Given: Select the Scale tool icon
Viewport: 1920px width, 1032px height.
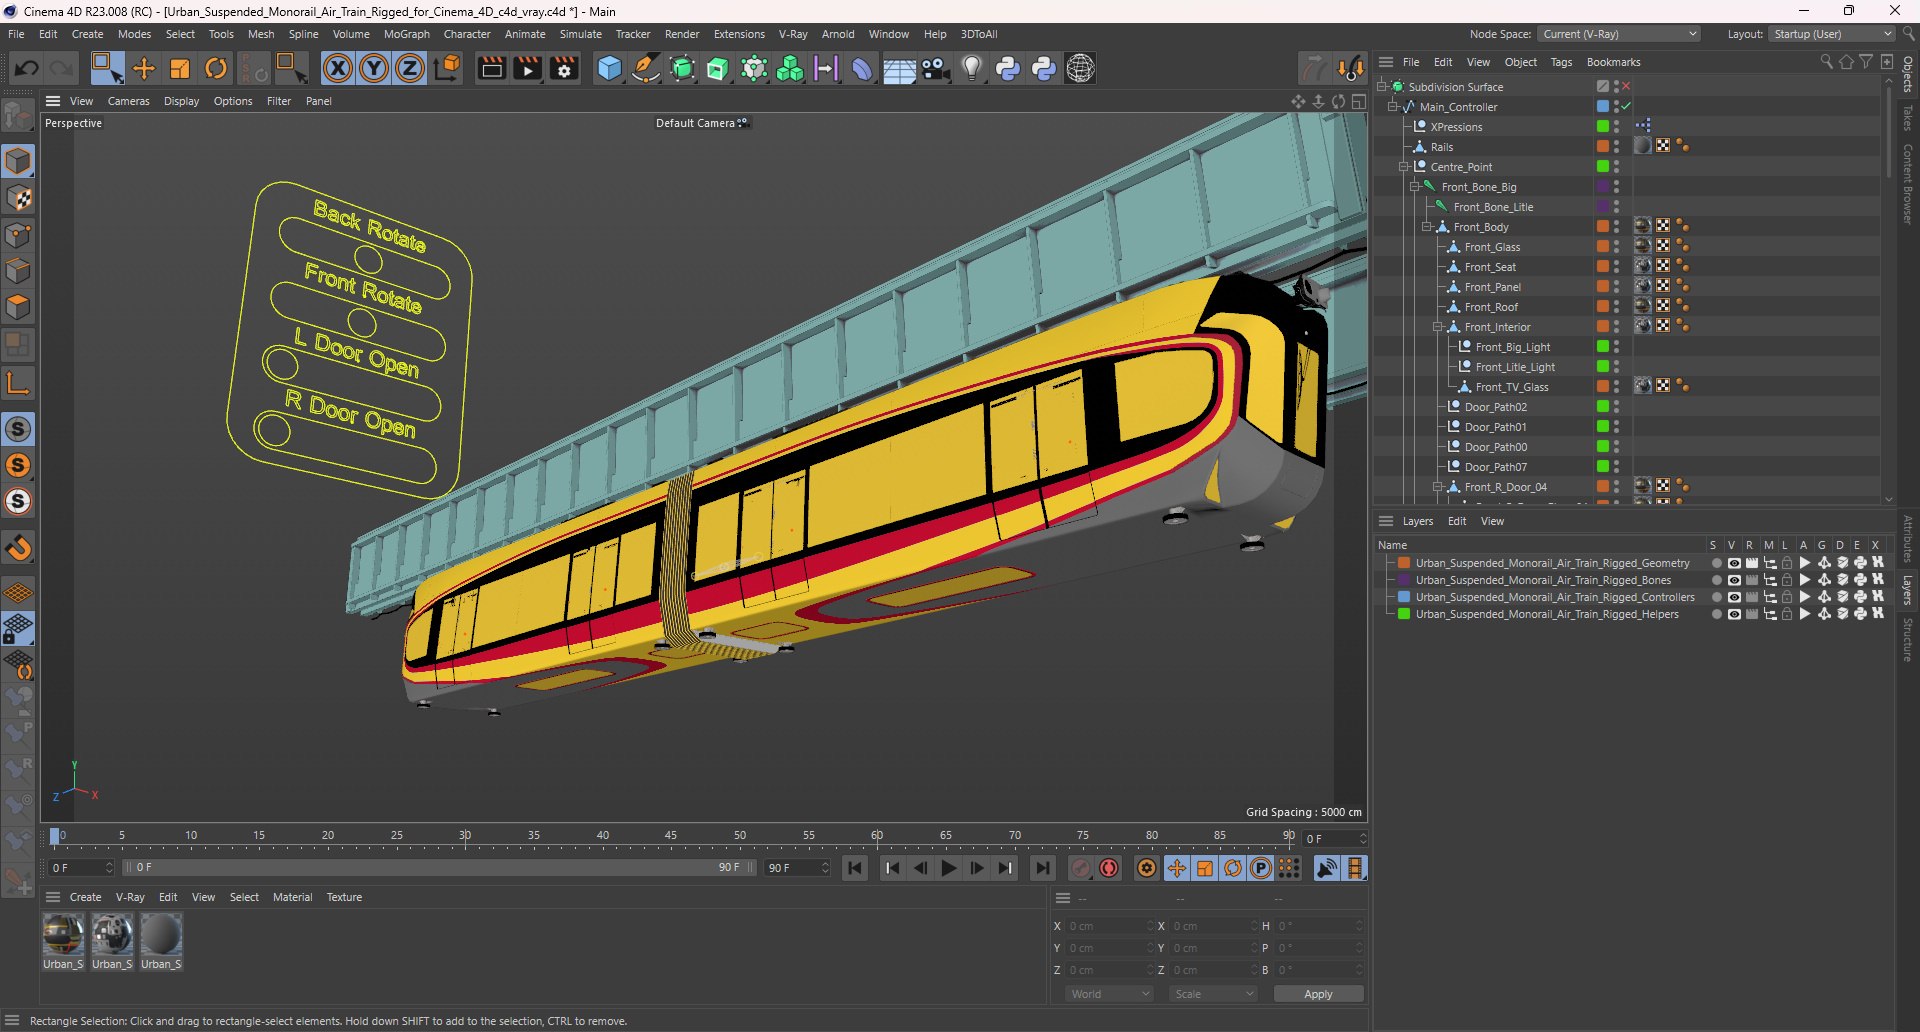Looking at the screenshot, I should (x=180, y=68).
